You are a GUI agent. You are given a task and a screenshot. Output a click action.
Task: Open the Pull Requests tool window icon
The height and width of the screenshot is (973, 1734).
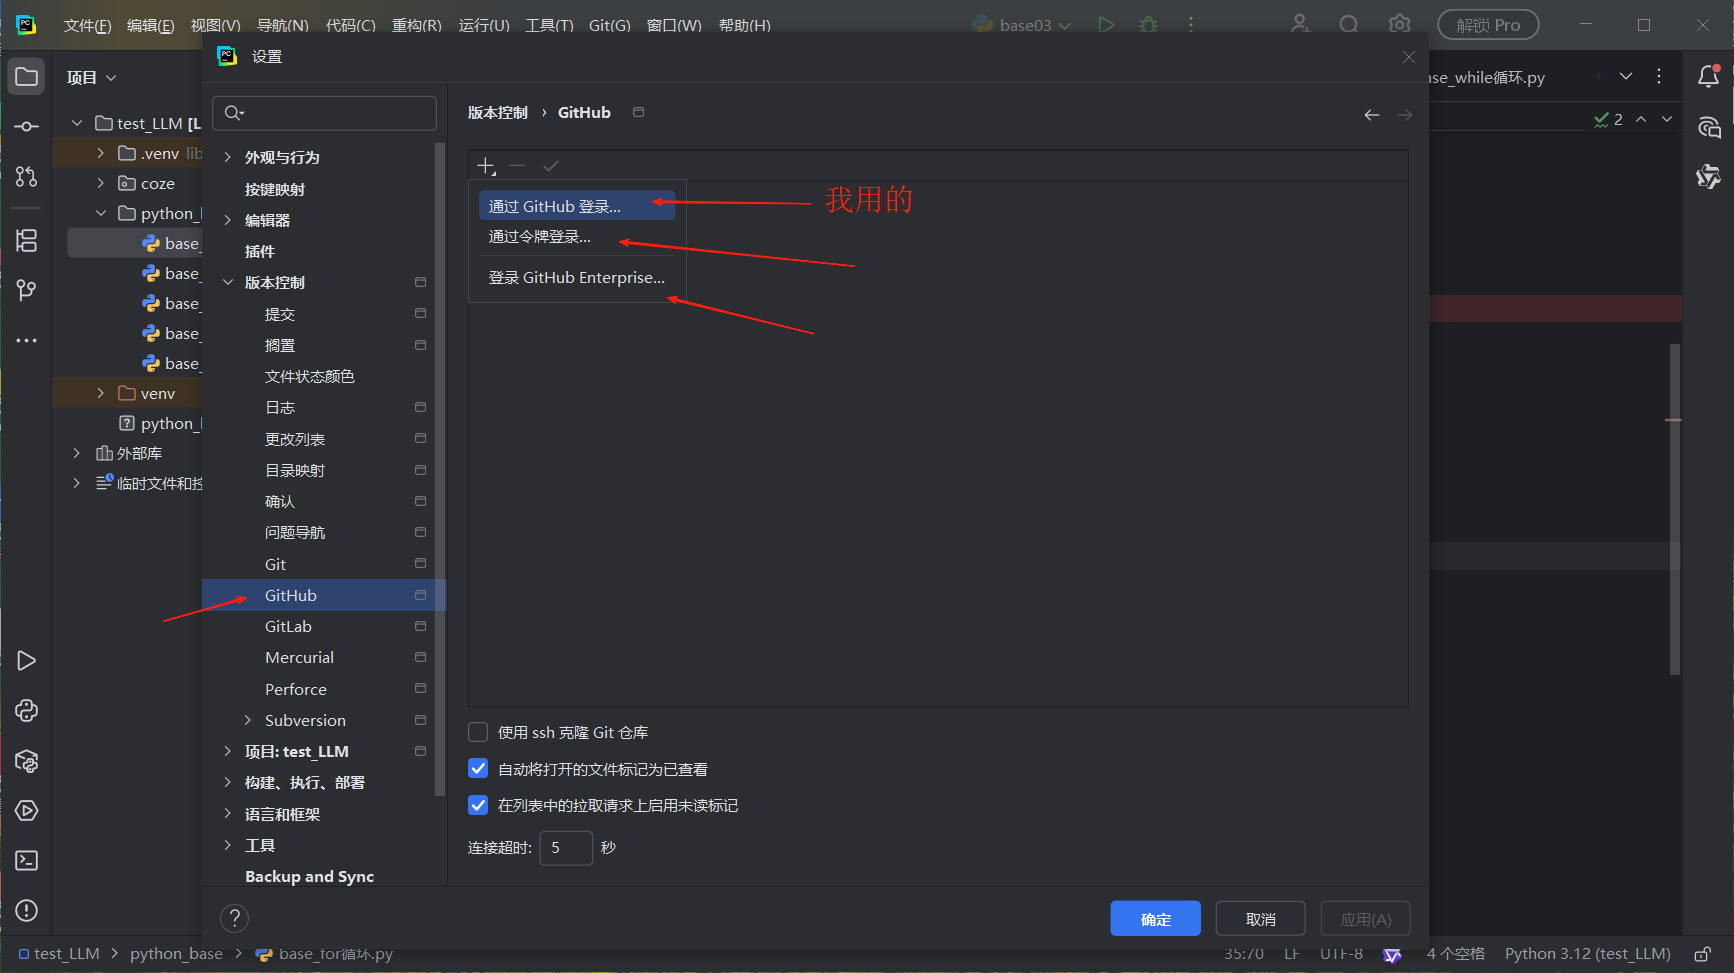pos(27,177)
